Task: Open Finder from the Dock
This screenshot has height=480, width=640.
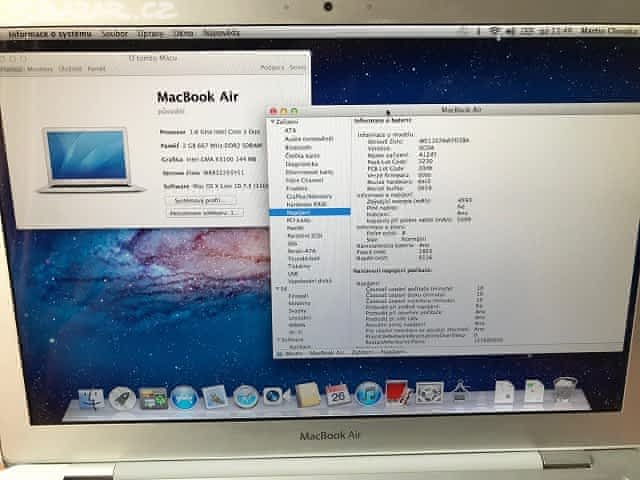Action: (x=91, y=398)
